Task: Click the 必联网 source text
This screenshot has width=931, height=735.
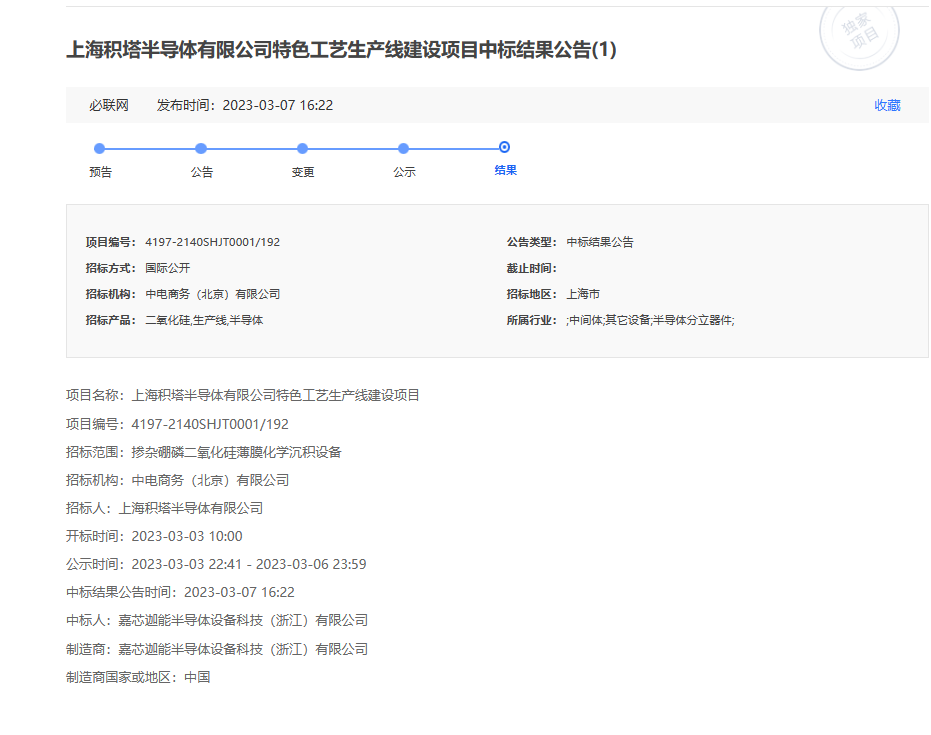Action: [109, 105]
